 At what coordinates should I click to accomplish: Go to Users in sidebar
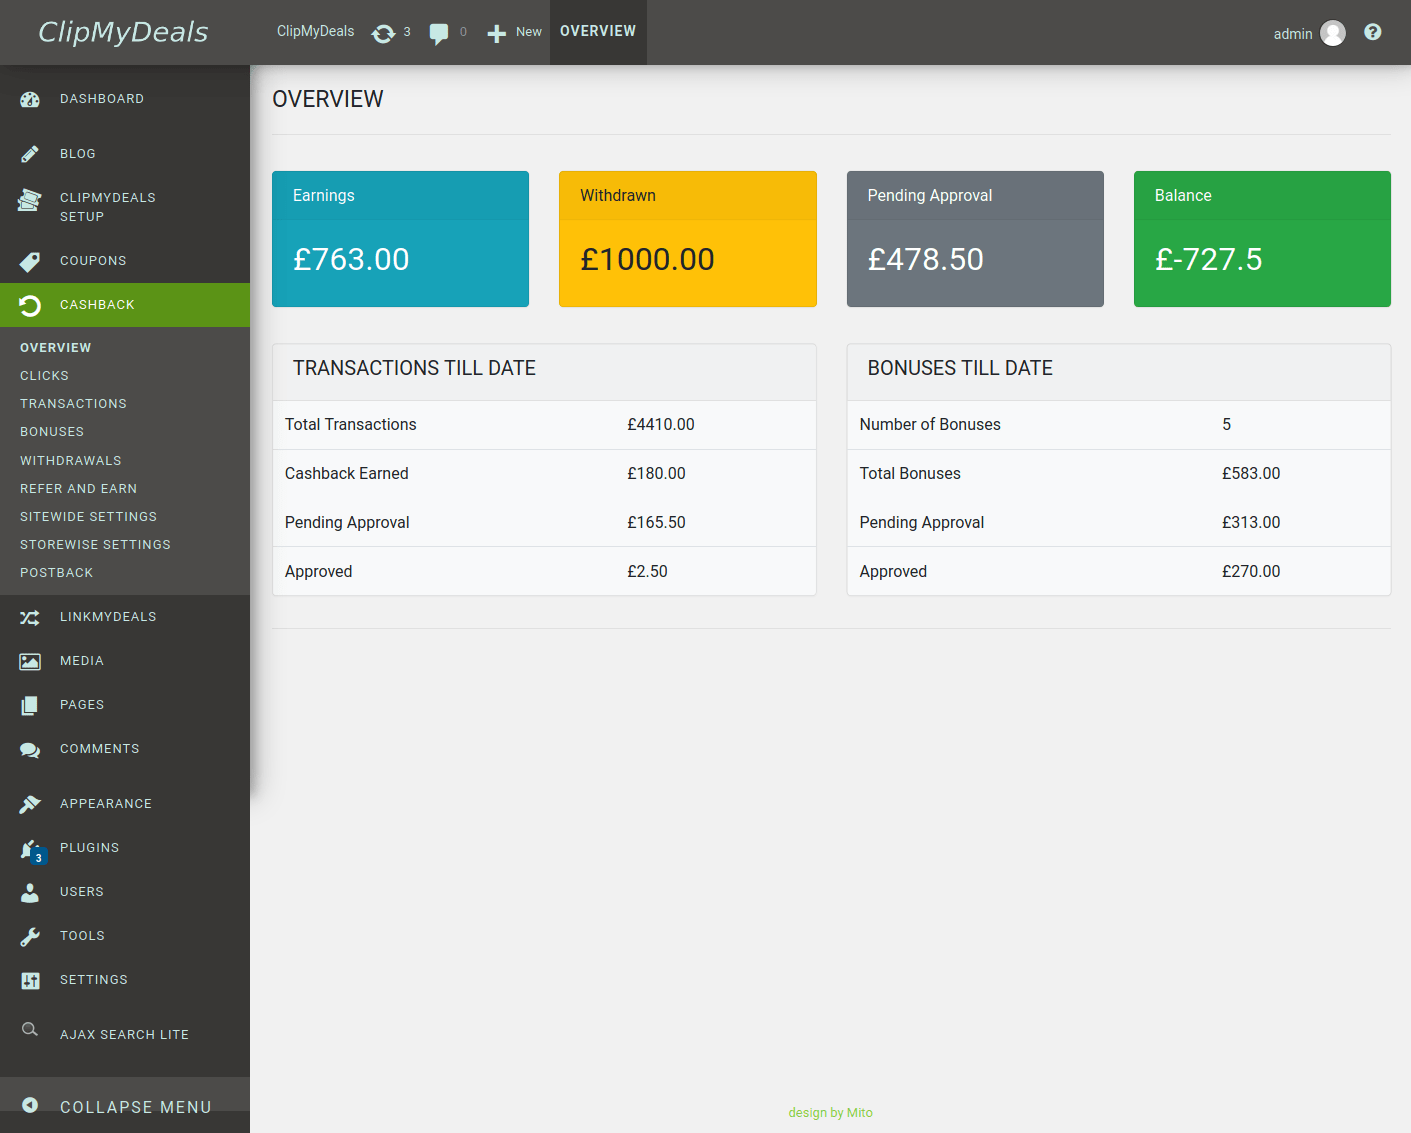125,892
